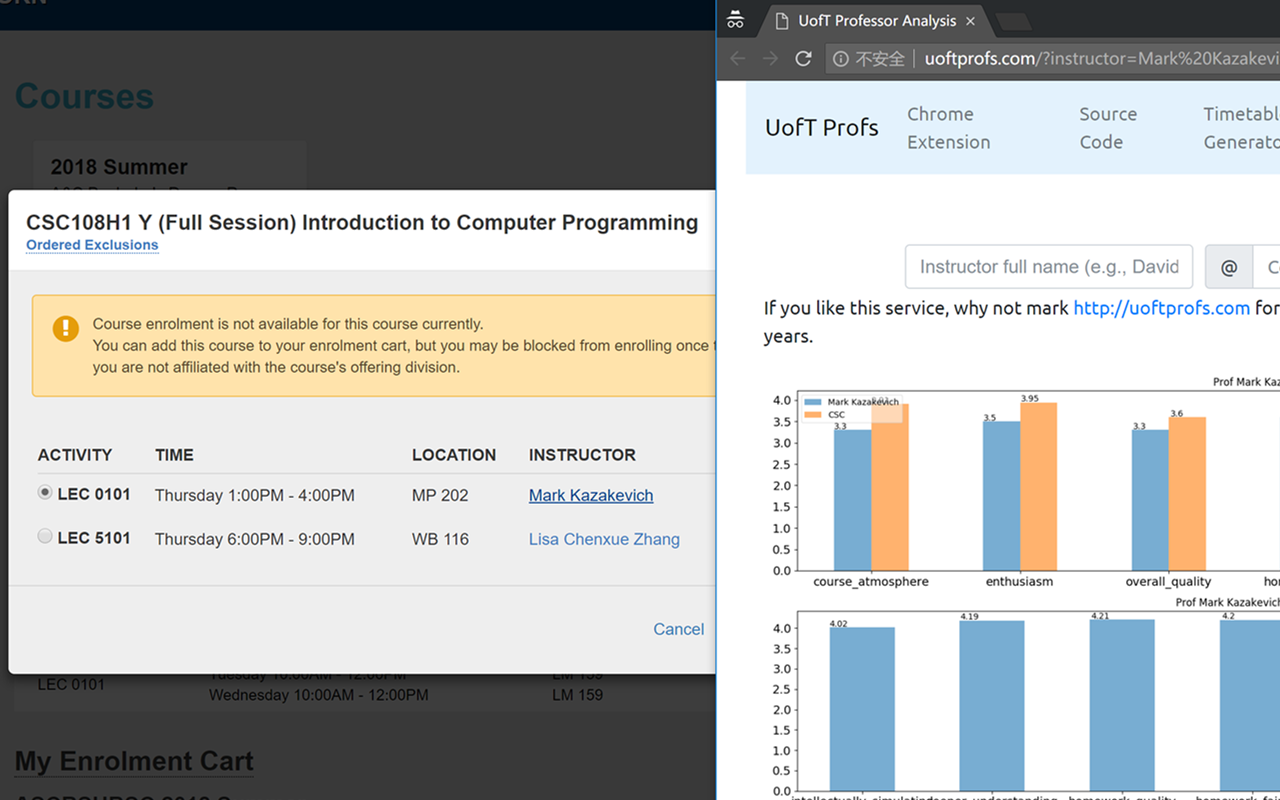Switch to UofT Professor Analysis tab
1280x800 pixels.
[876, 21]
